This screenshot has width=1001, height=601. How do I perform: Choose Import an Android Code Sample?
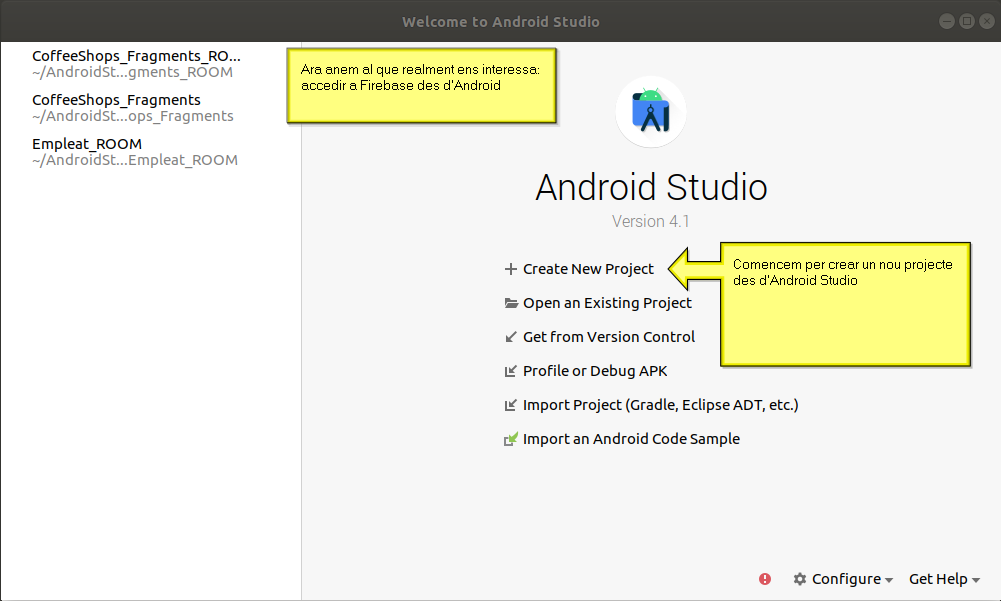(x=631, y=439)
